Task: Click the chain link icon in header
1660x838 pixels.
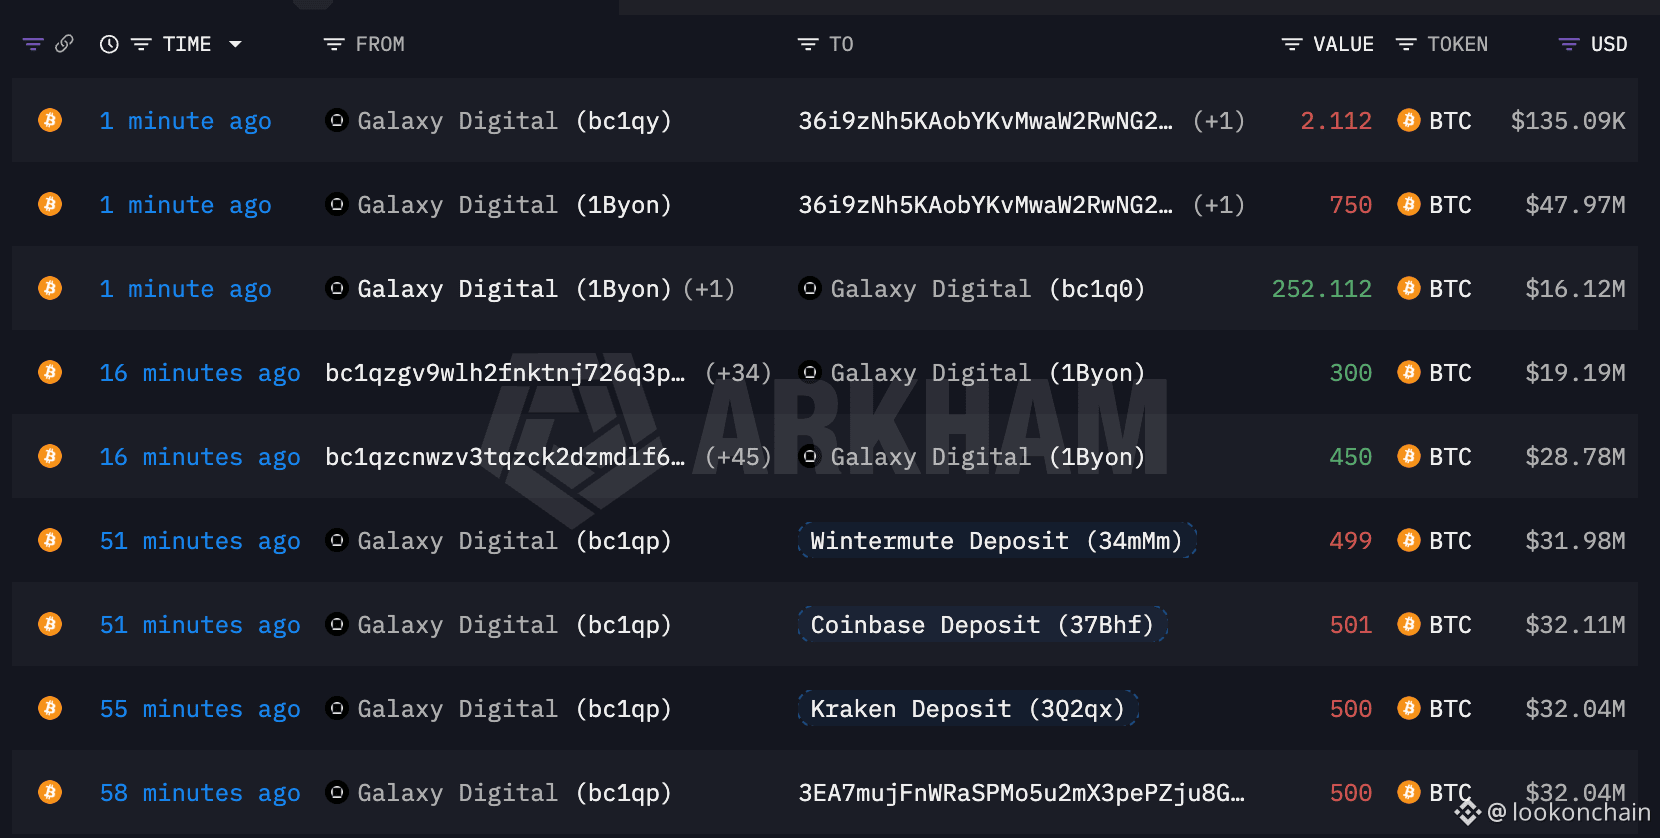Action: point(64,44)
